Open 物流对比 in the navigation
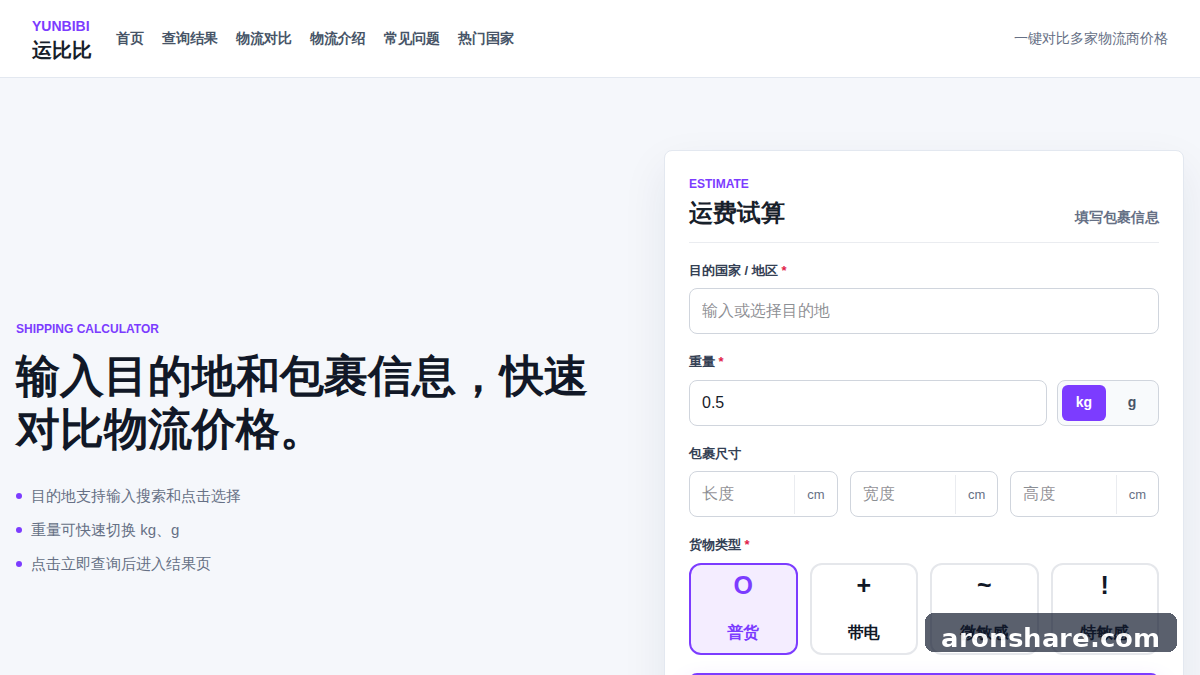Image resolution: width=1200 pixels, height=675 pixels. [264, 39]
